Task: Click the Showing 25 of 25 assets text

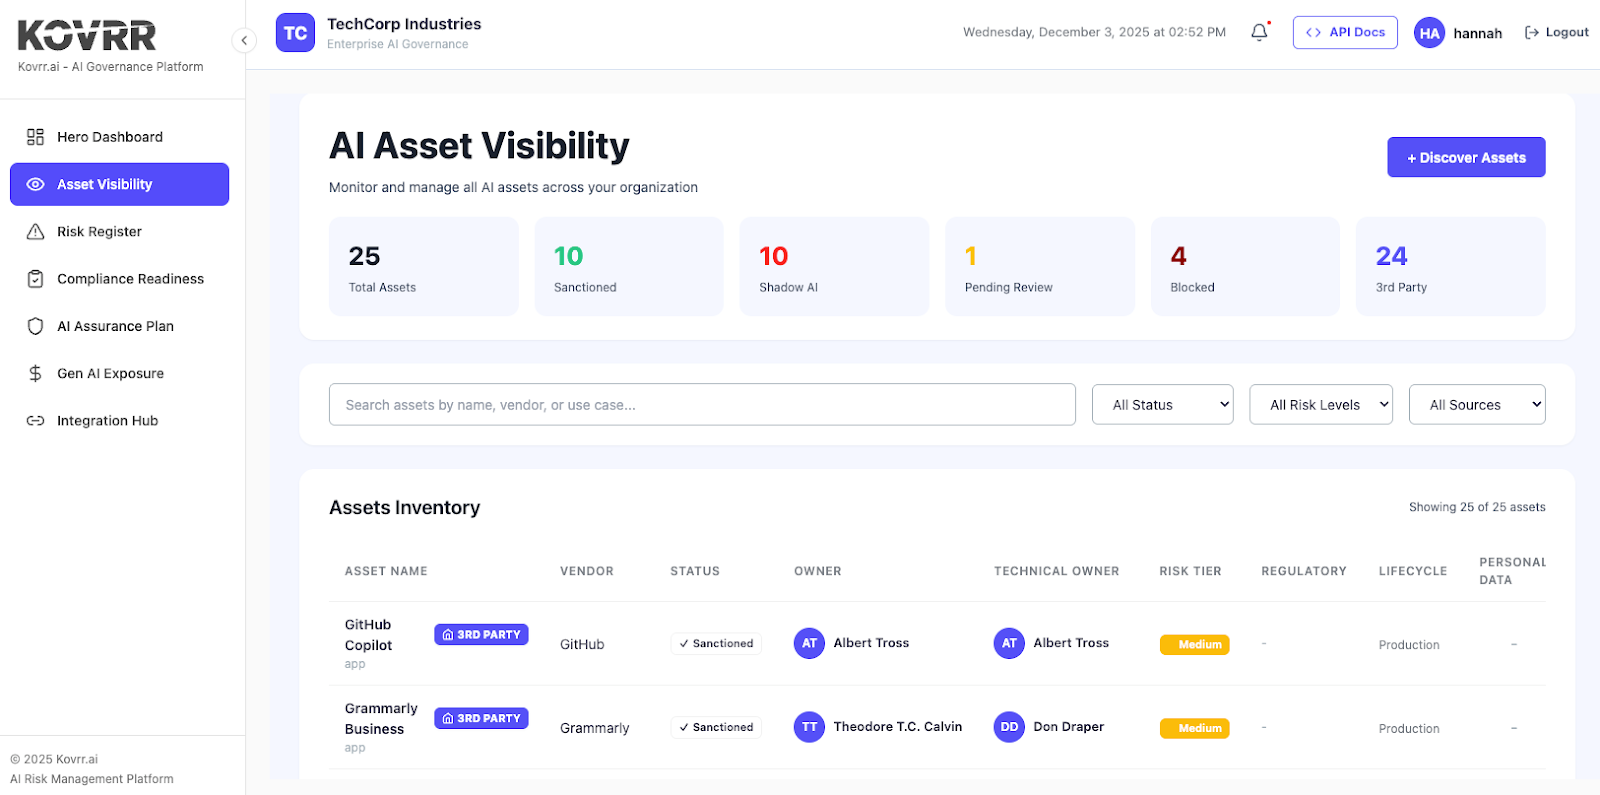Action: (x=1477, y=507)
